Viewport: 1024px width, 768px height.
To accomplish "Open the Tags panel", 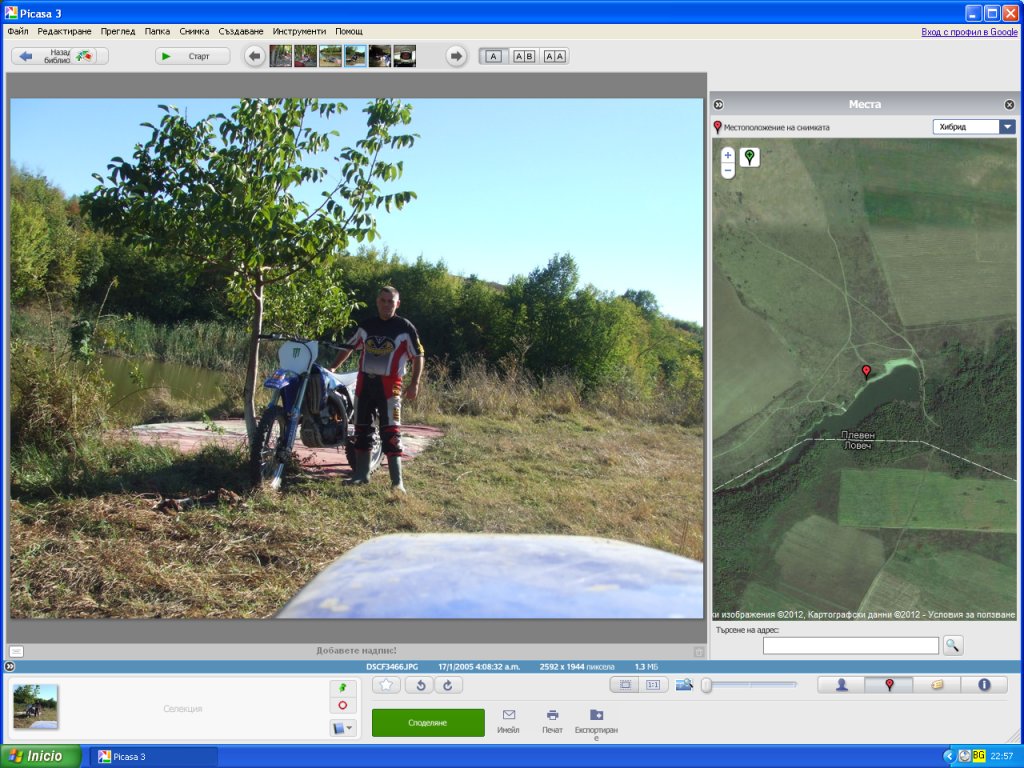I will click(936, 684).
